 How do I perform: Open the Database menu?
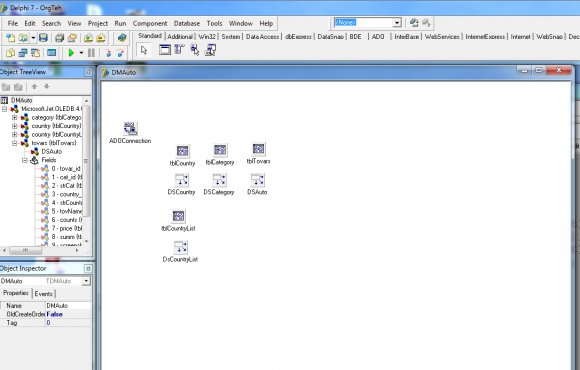(187, 23)
